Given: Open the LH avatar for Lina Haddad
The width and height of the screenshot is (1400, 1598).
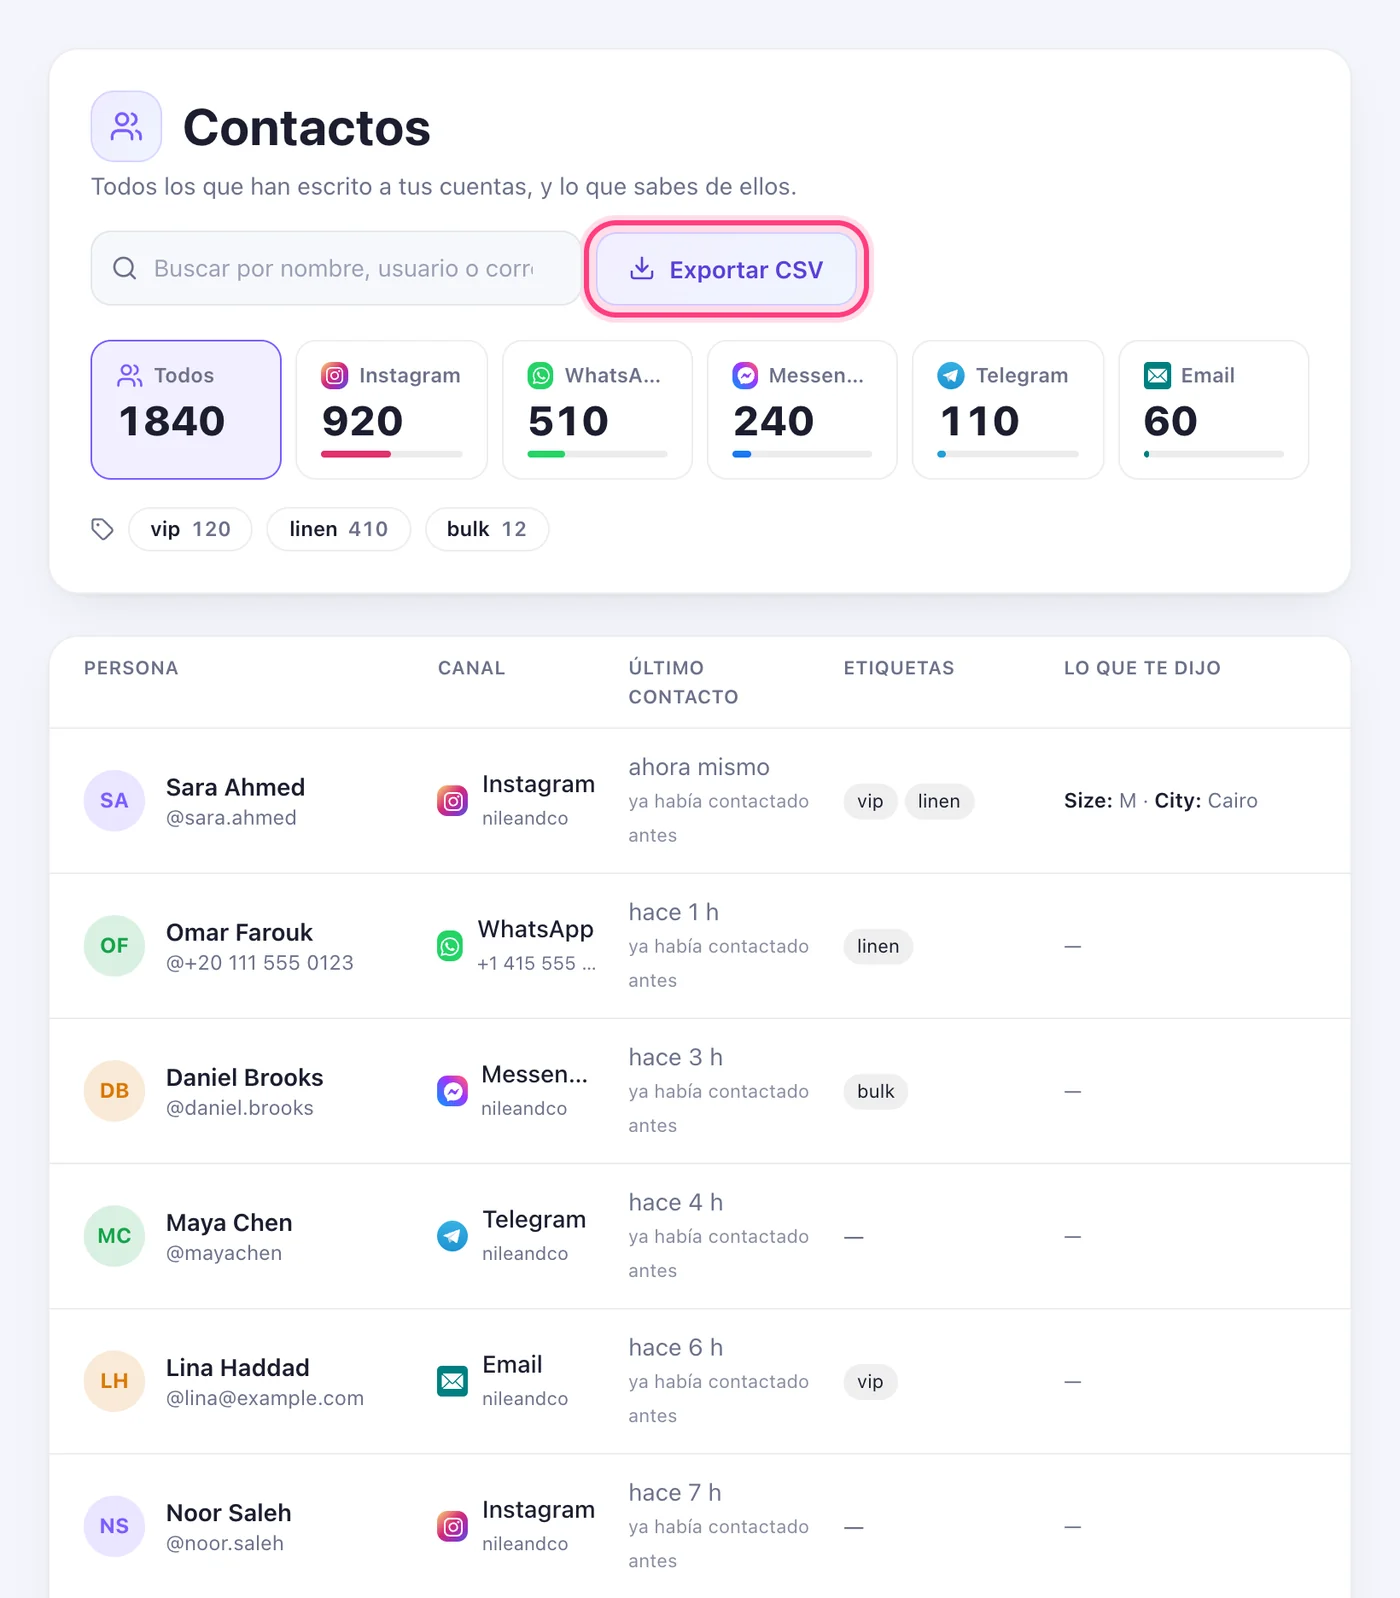Looking at the screenshot, I should pyautogui.click(x=114, y=1381).
